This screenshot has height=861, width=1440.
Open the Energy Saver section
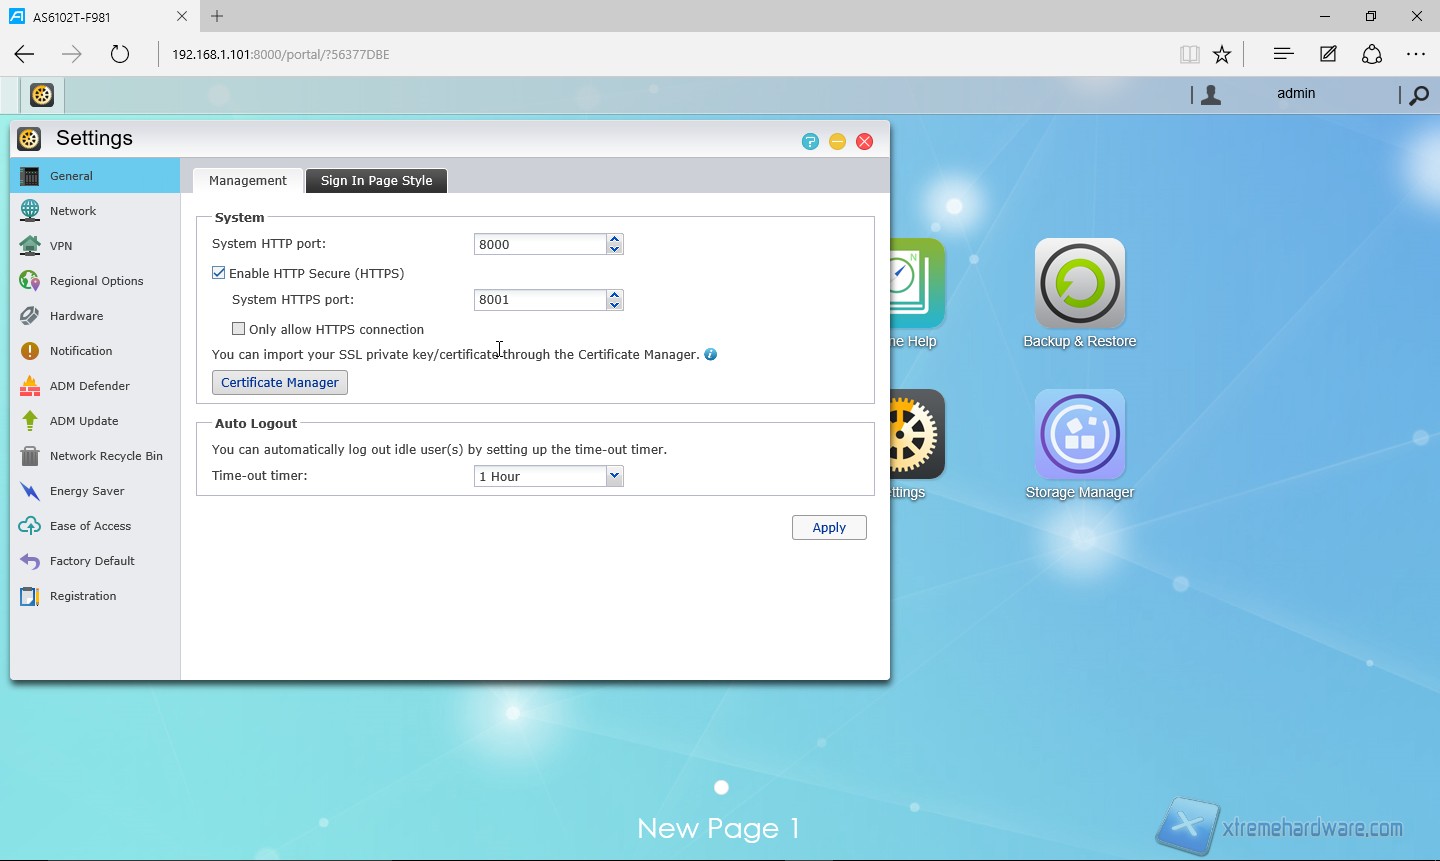(87, 491)
